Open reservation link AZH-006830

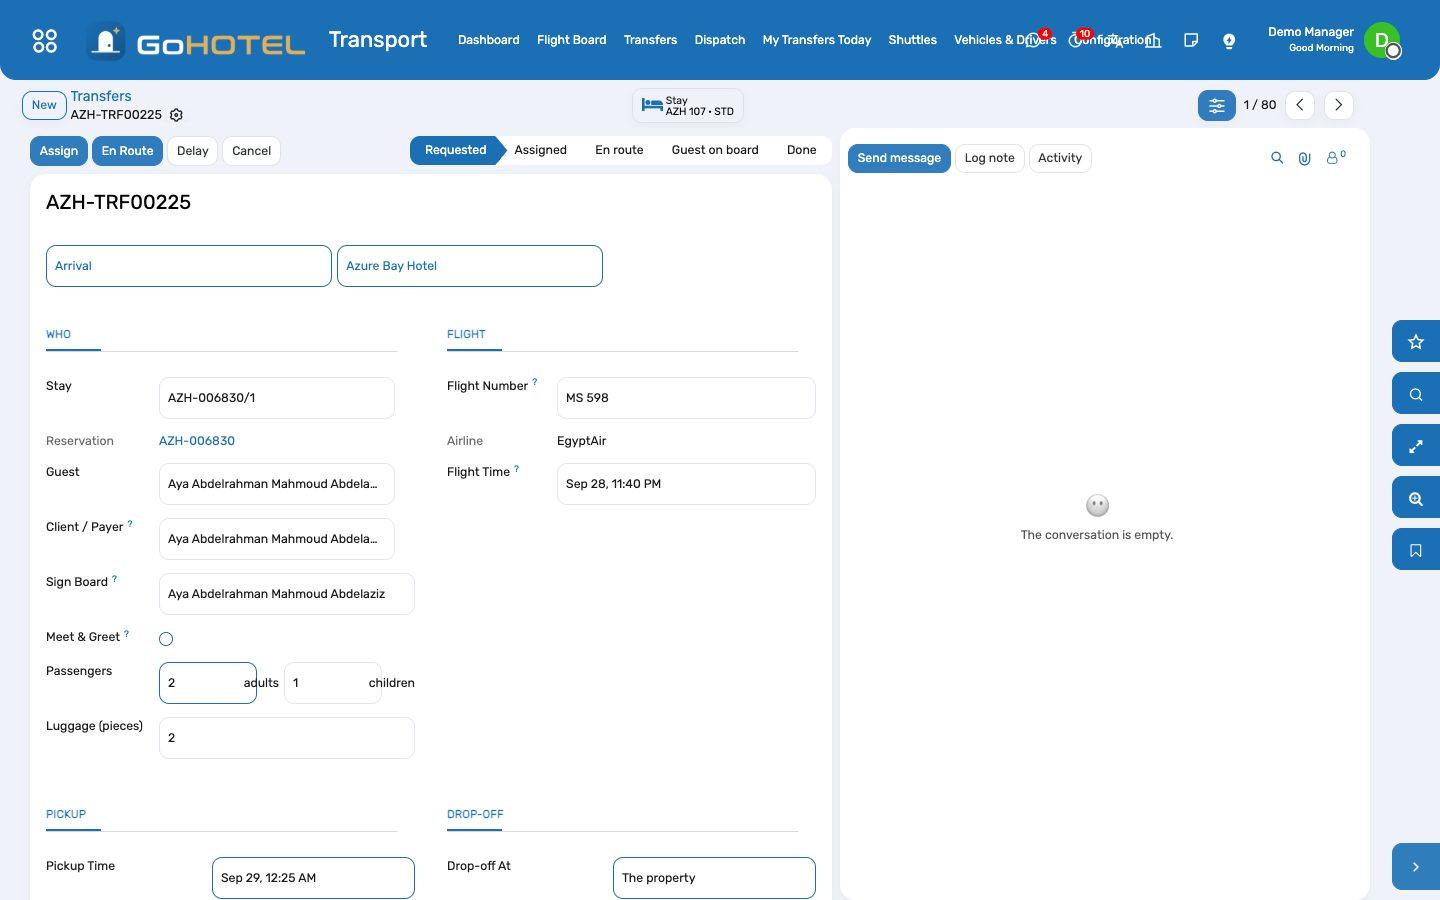click(197, 441)
